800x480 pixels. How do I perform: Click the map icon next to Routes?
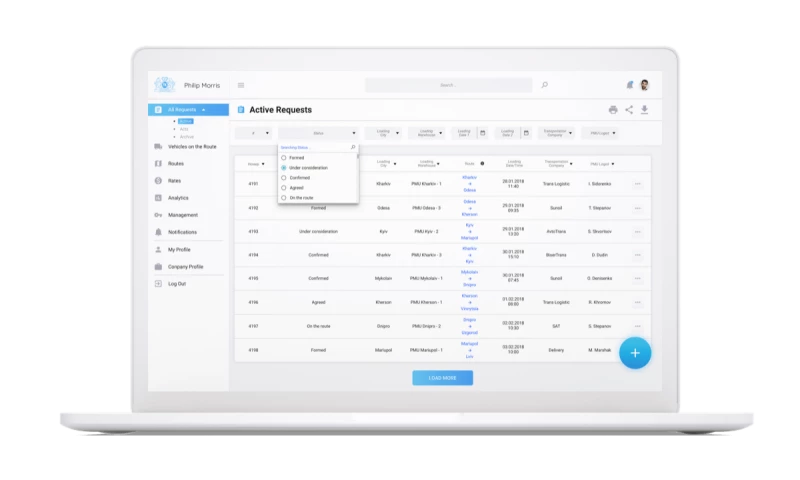[158, 164]
